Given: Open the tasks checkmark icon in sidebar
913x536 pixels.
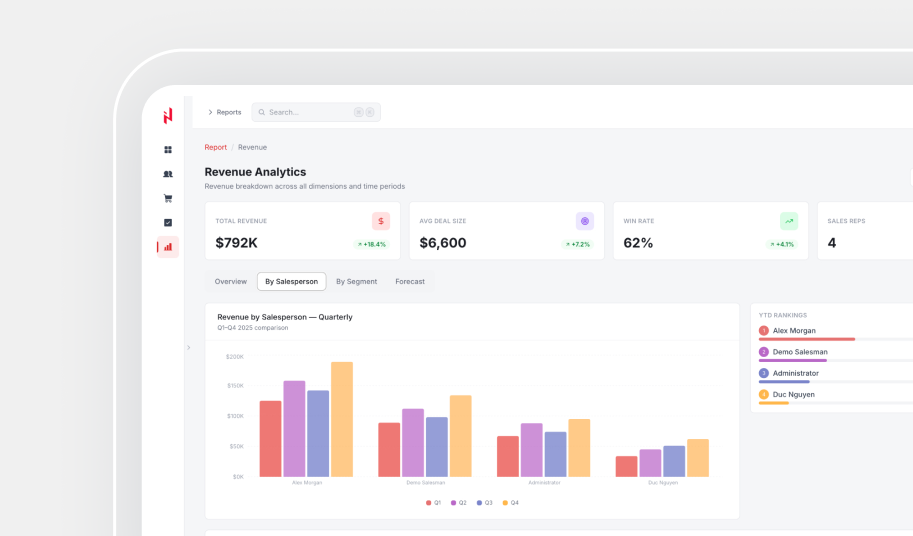Looking at the screenshot, I should pyautogui.click(x=168, y=222).
